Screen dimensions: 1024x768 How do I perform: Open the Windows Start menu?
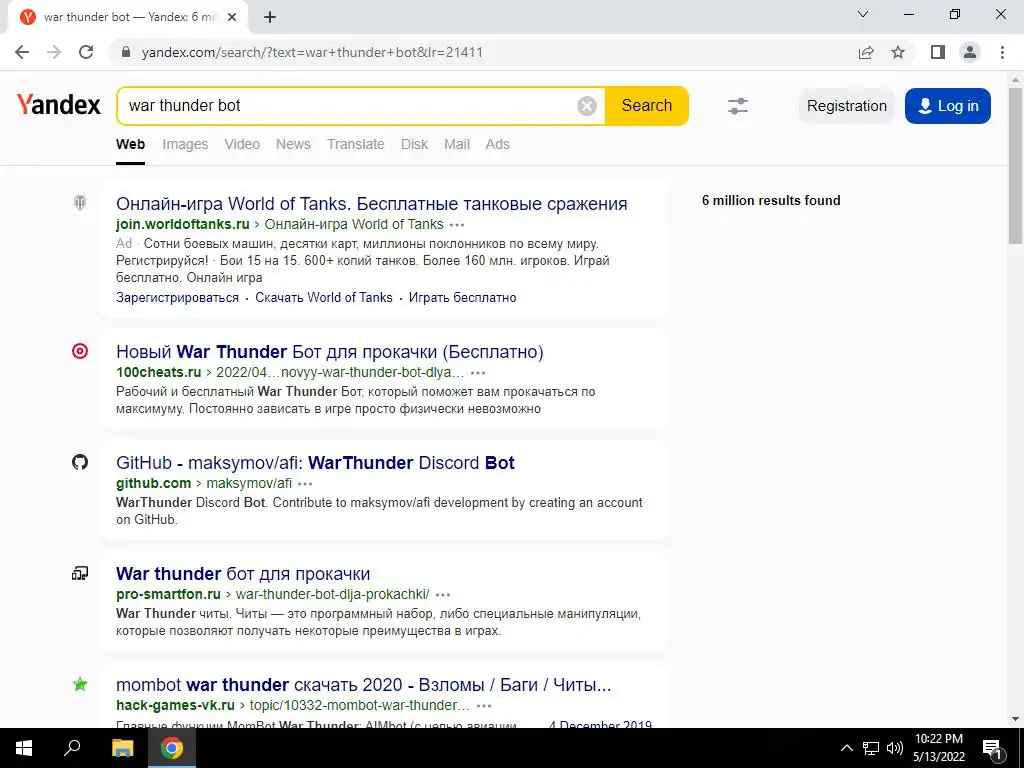(24, 748)
